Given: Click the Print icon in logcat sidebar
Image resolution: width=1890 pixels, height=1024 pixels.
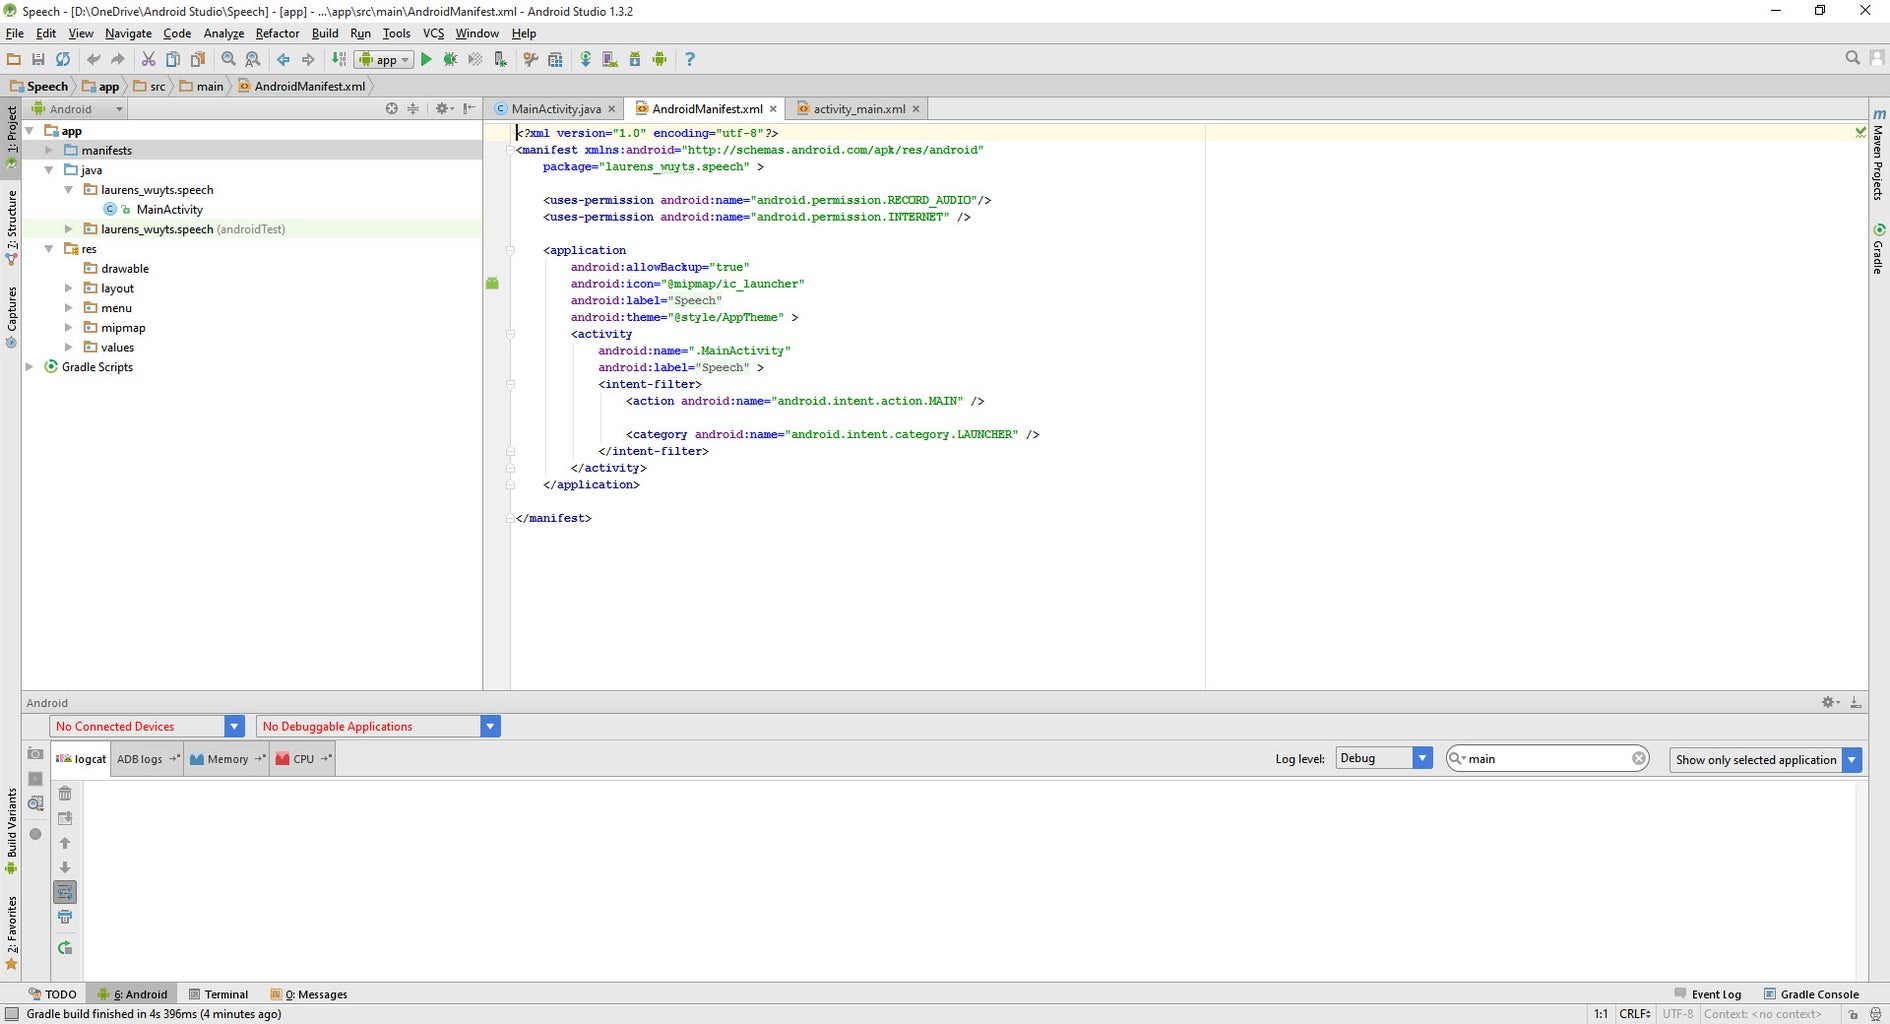Looking at the screenshot, I should click(x=65, y=917).
